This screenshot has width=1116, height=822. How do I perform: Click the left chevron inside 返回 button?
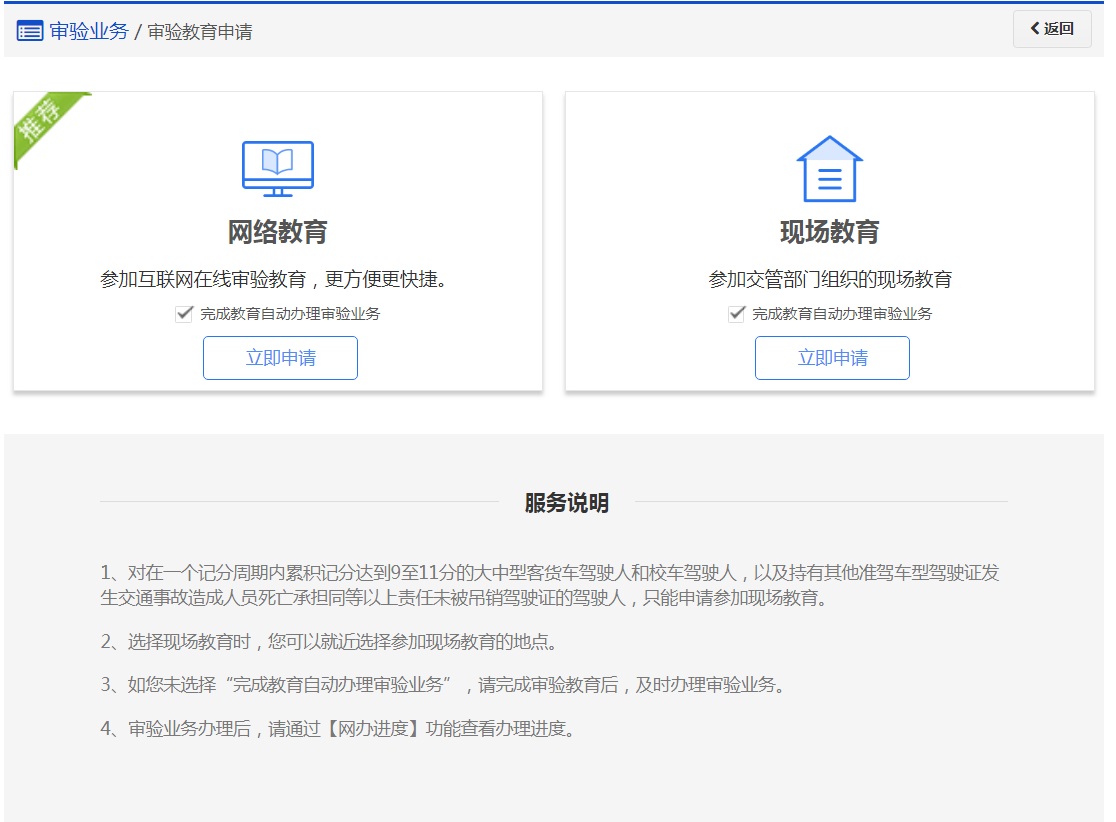click(1035, 28)
